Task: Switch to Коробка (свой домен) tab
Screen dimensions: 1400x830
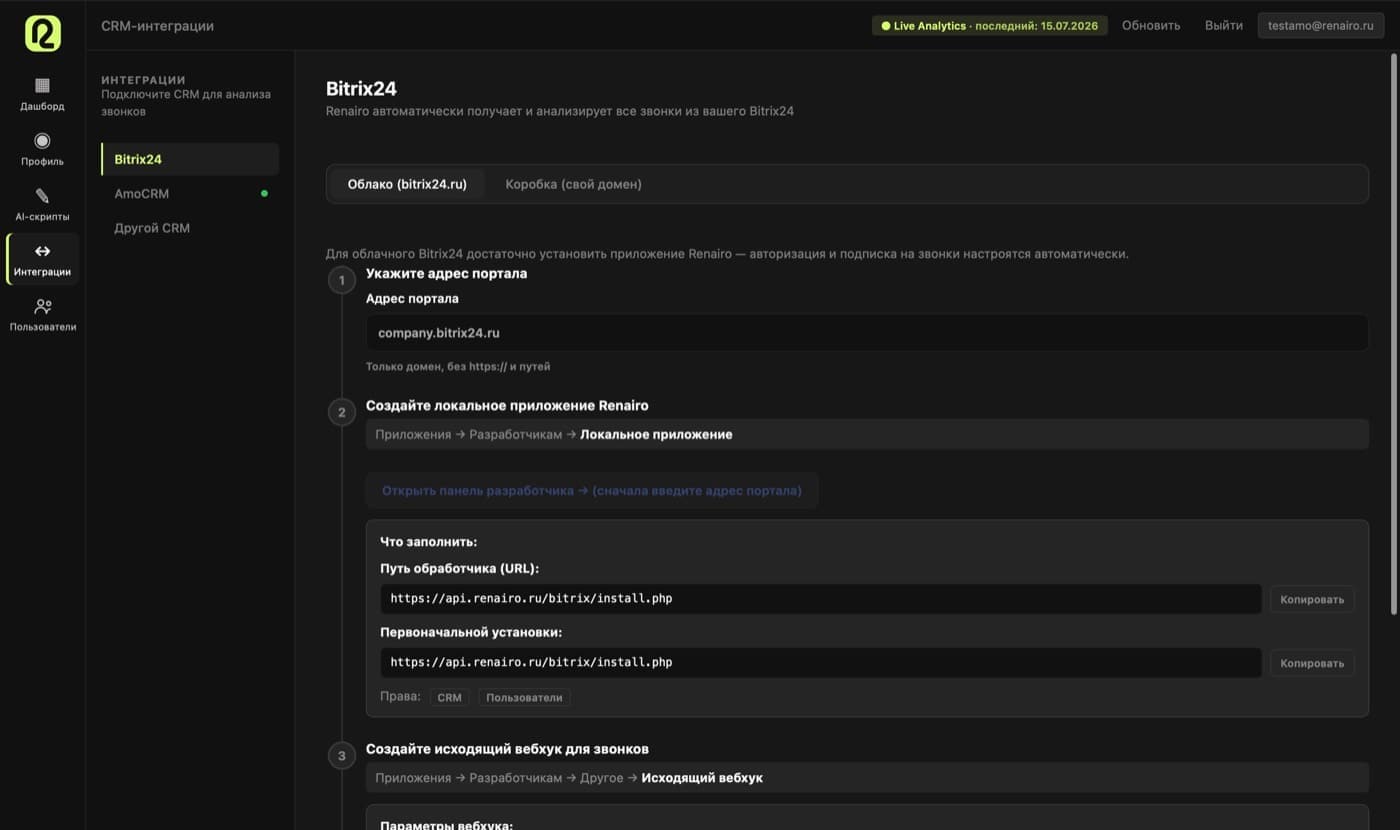Action: pyautogui.click(x=573, y=184)
